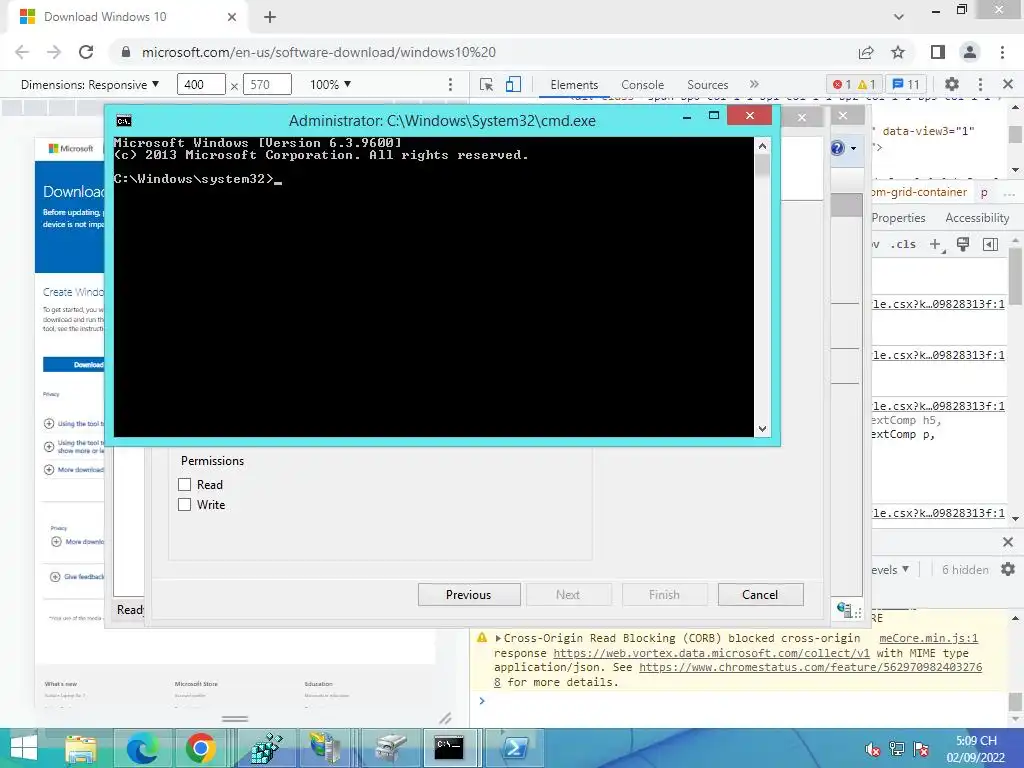Click the cmd window title icon
The height and width of the screenshot is (768, 1024).
(124, 121)
